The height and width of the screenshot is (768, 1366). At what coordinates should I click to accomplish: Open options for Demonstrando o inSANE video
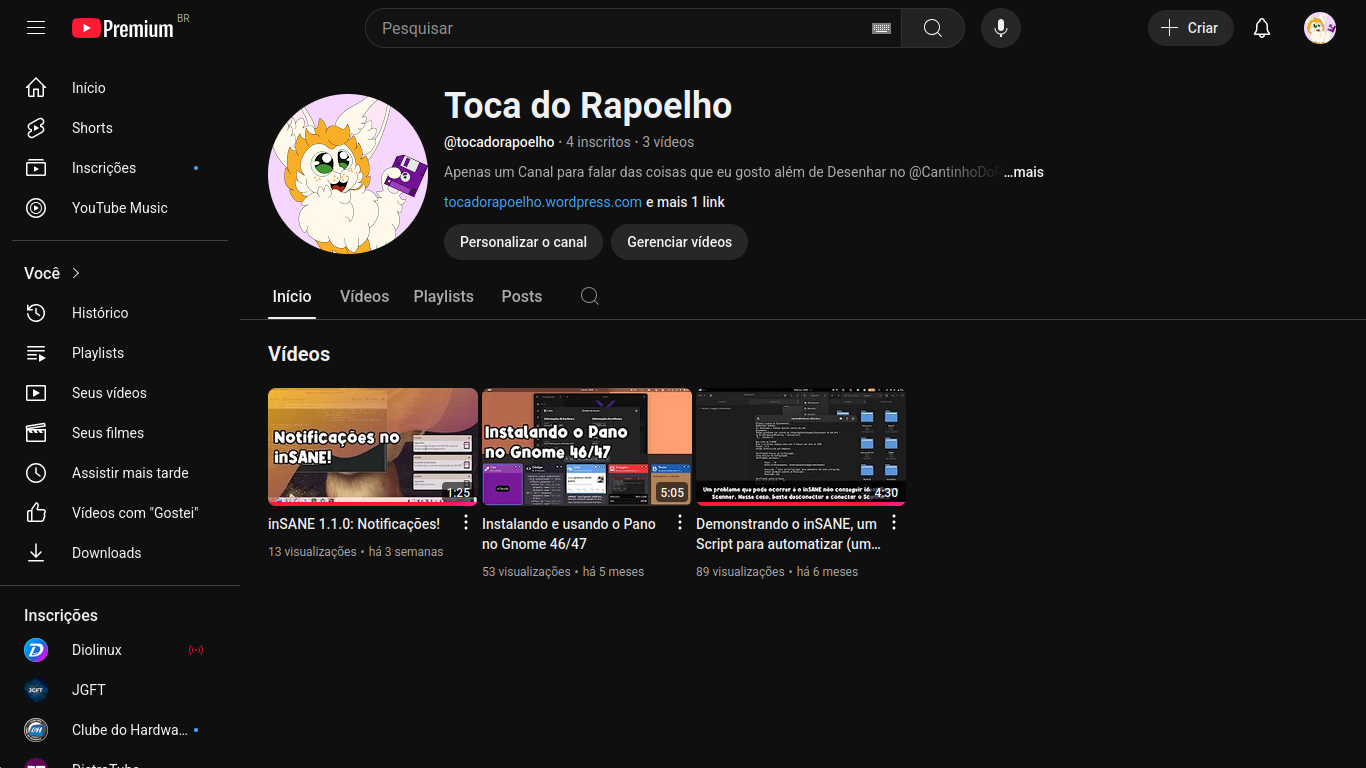(894, 523)
